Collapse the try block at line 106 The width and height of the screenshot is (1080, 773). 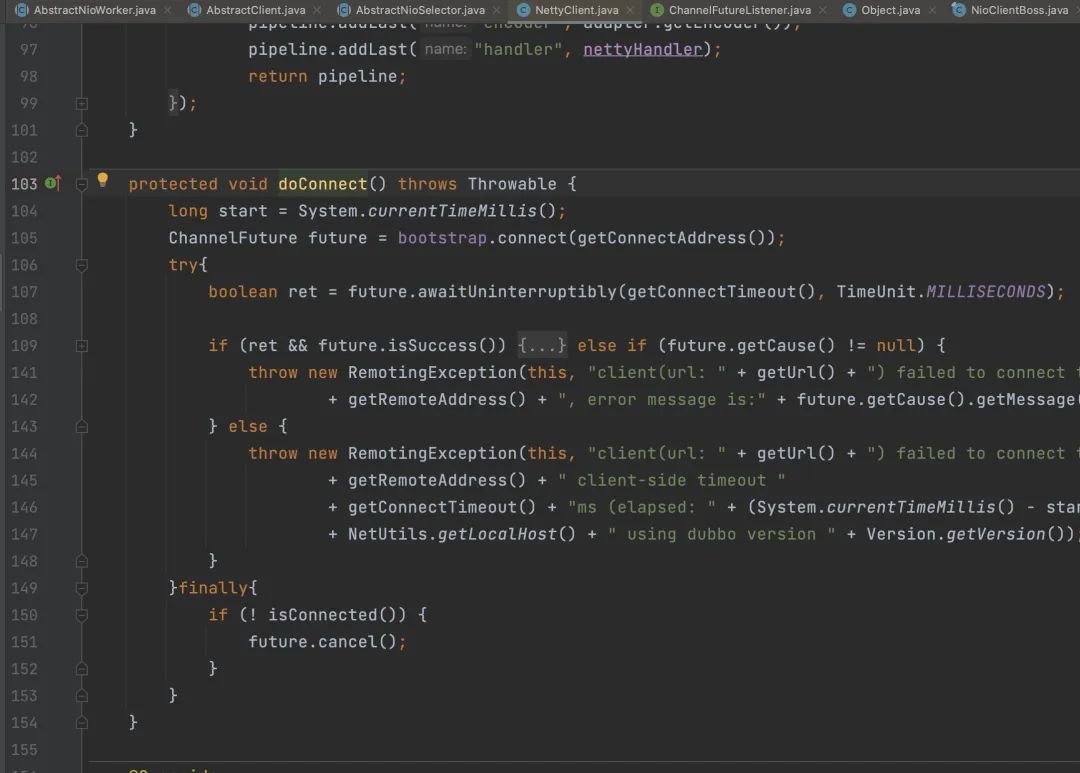pyautogui.click(x=81, y=265)
